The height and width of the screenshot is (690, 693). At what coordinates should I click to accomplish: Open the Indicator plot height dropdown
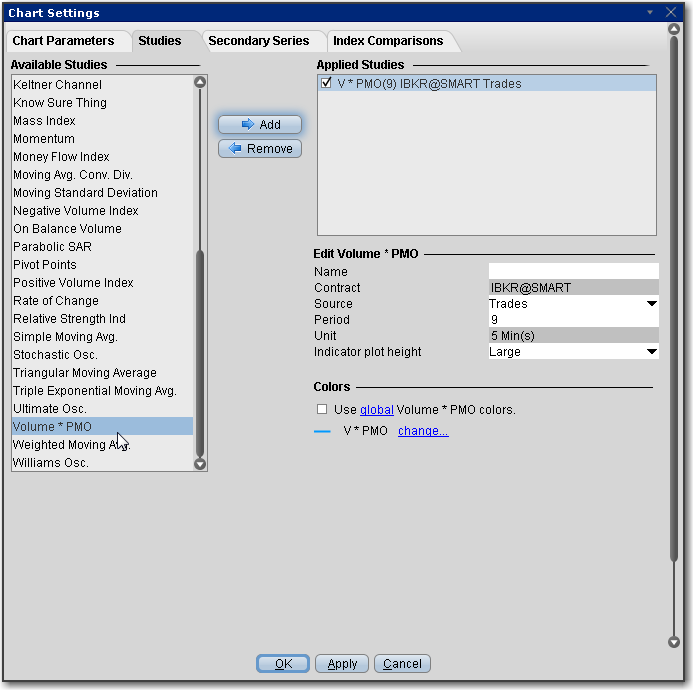[651, 352]
